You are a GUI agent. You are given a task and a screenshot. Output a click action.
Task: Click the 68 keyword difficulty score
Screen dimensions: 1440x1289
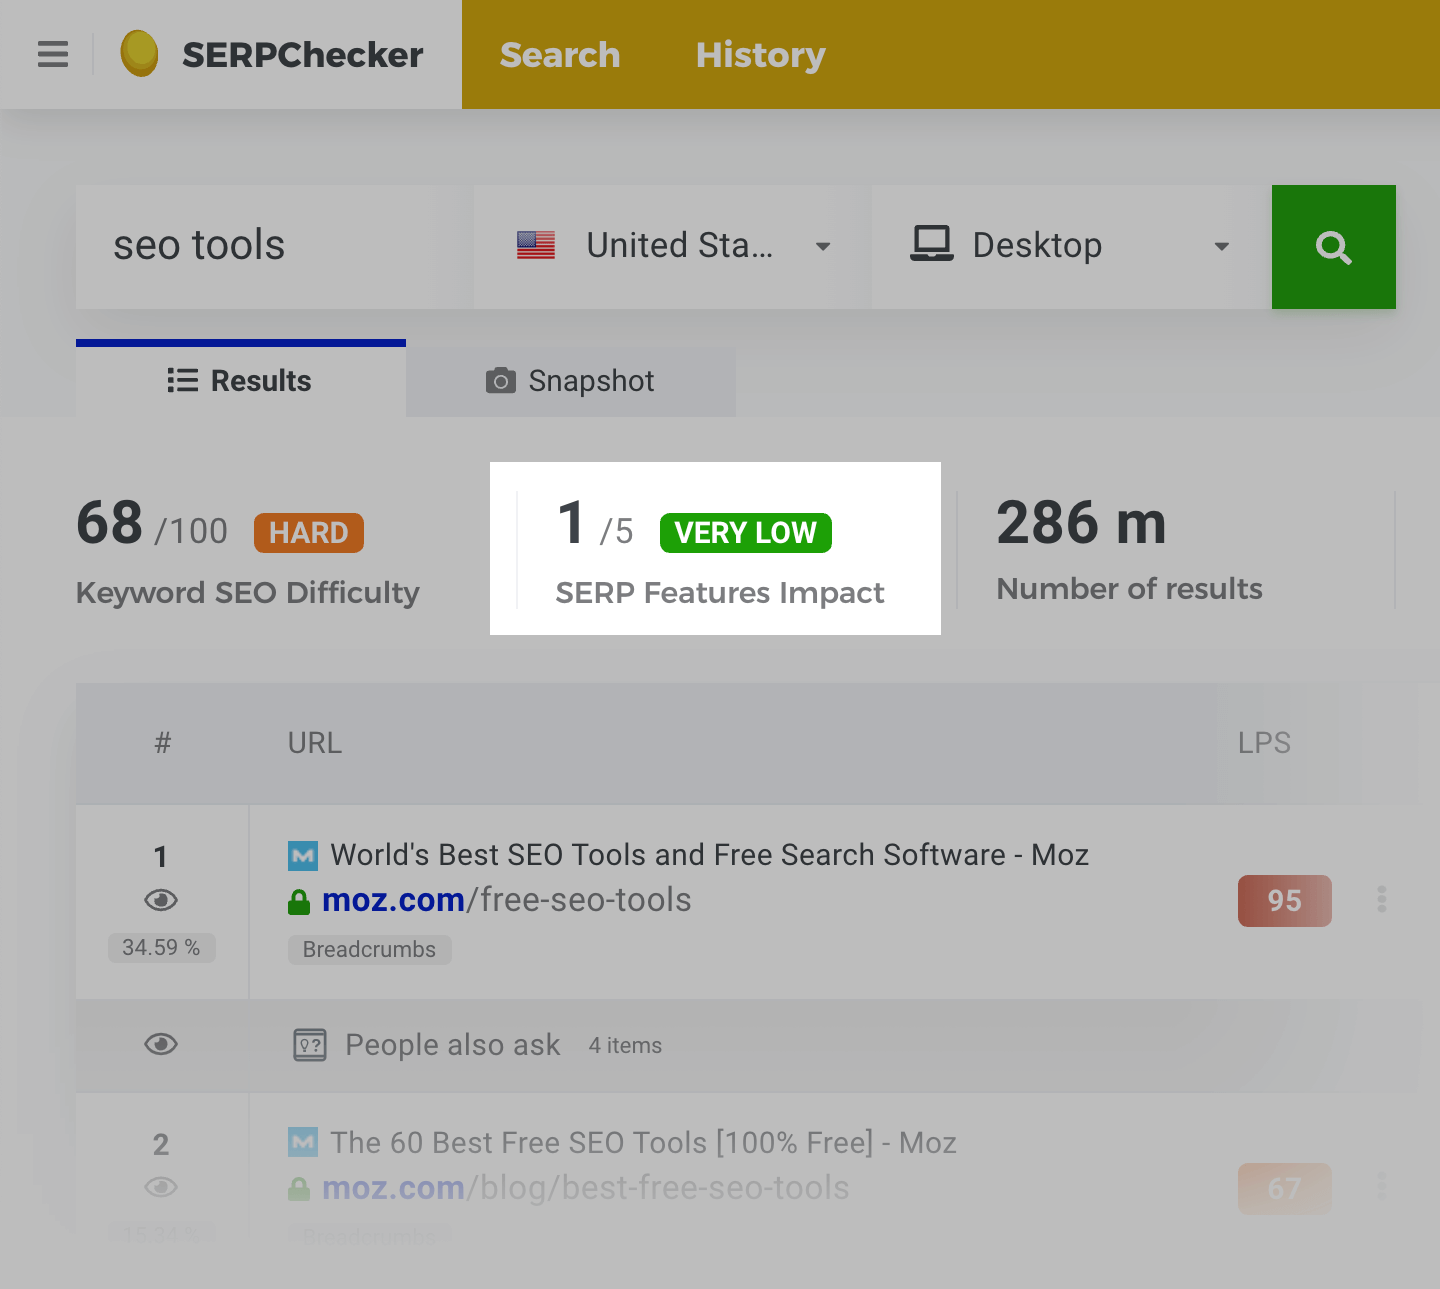tap(109, 523)
